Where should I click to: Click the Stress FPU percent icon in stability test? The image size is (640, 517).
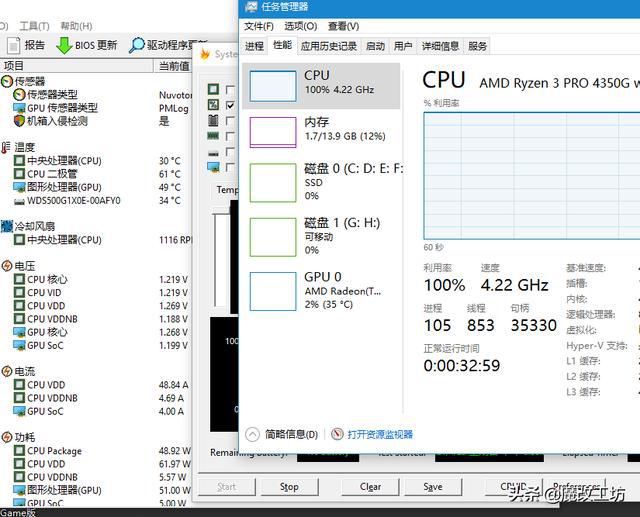(213, 104)
